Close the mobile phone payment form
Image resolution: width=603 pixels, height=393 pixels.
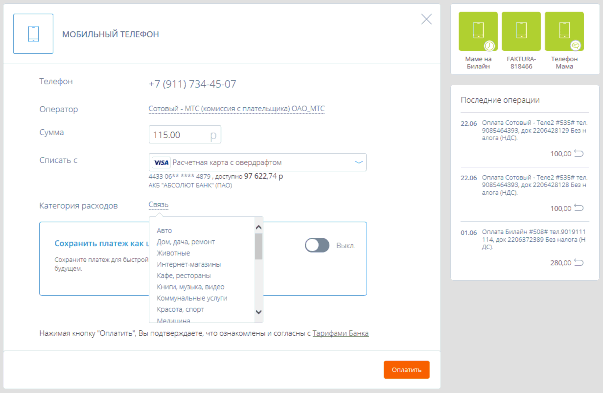click(x=426, y=19)
